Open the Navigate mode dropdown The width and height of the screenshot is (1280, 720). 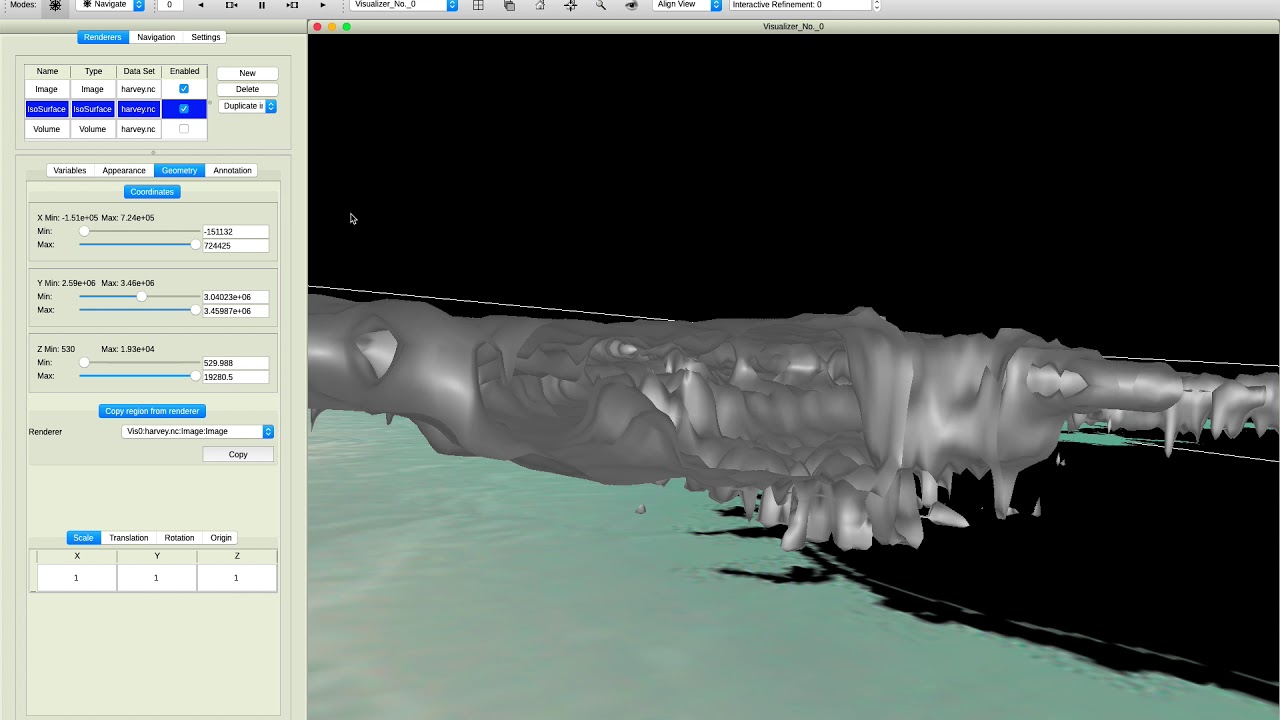tap(111, 5)
